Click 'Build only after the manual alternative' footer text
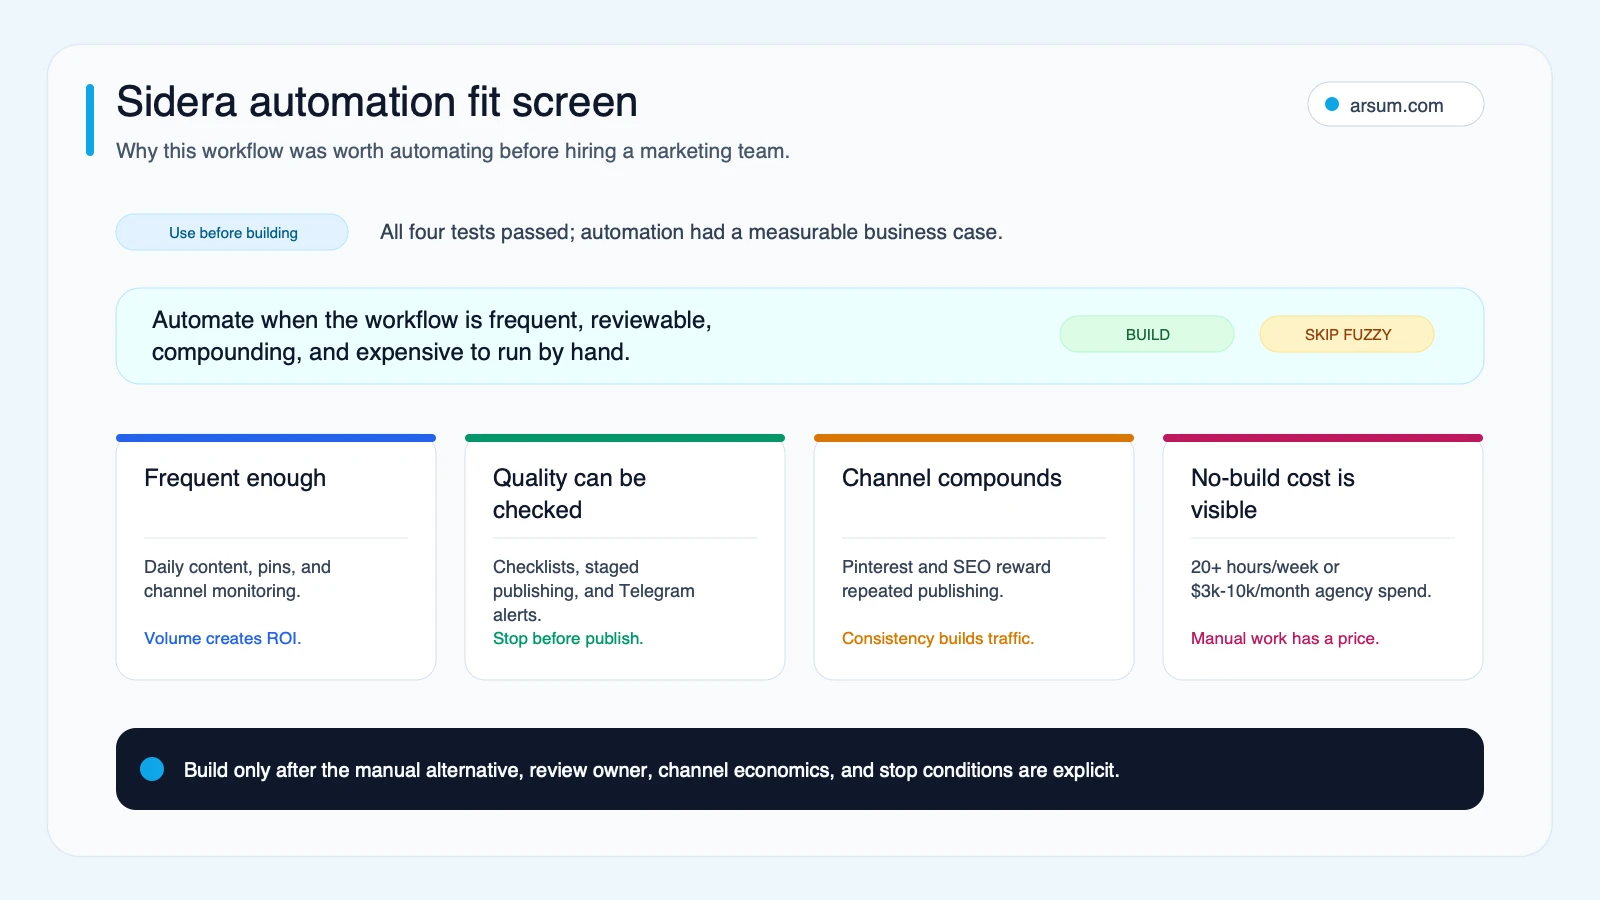The image size is (1600, 900). (652, 770)
